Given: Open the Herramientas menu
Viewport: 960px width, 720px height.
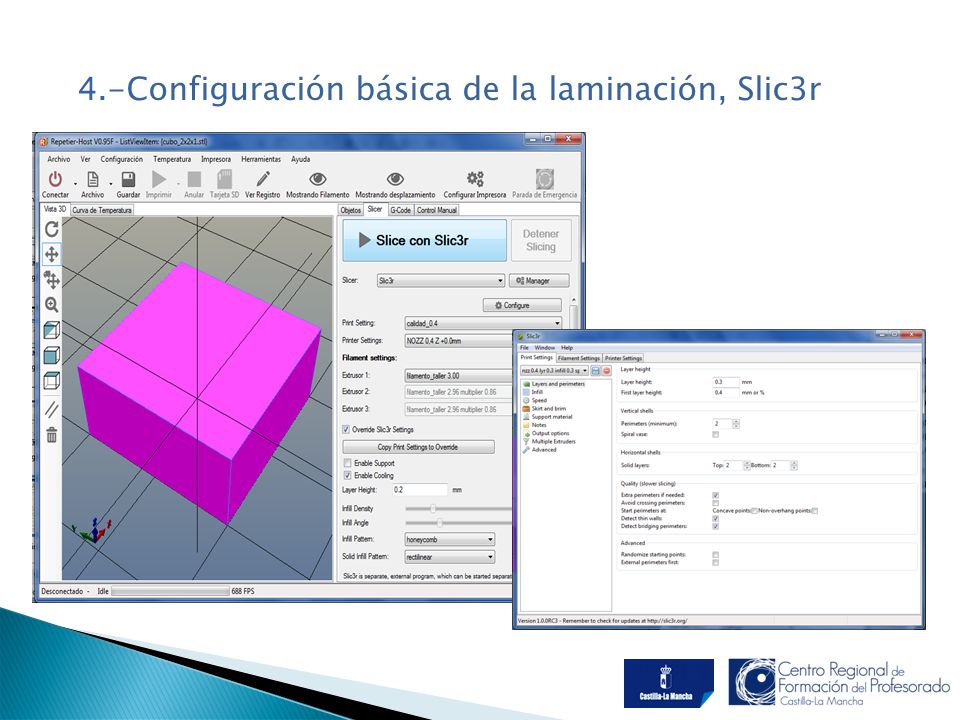Looking at the screenshot, I should tap(261, 159).
